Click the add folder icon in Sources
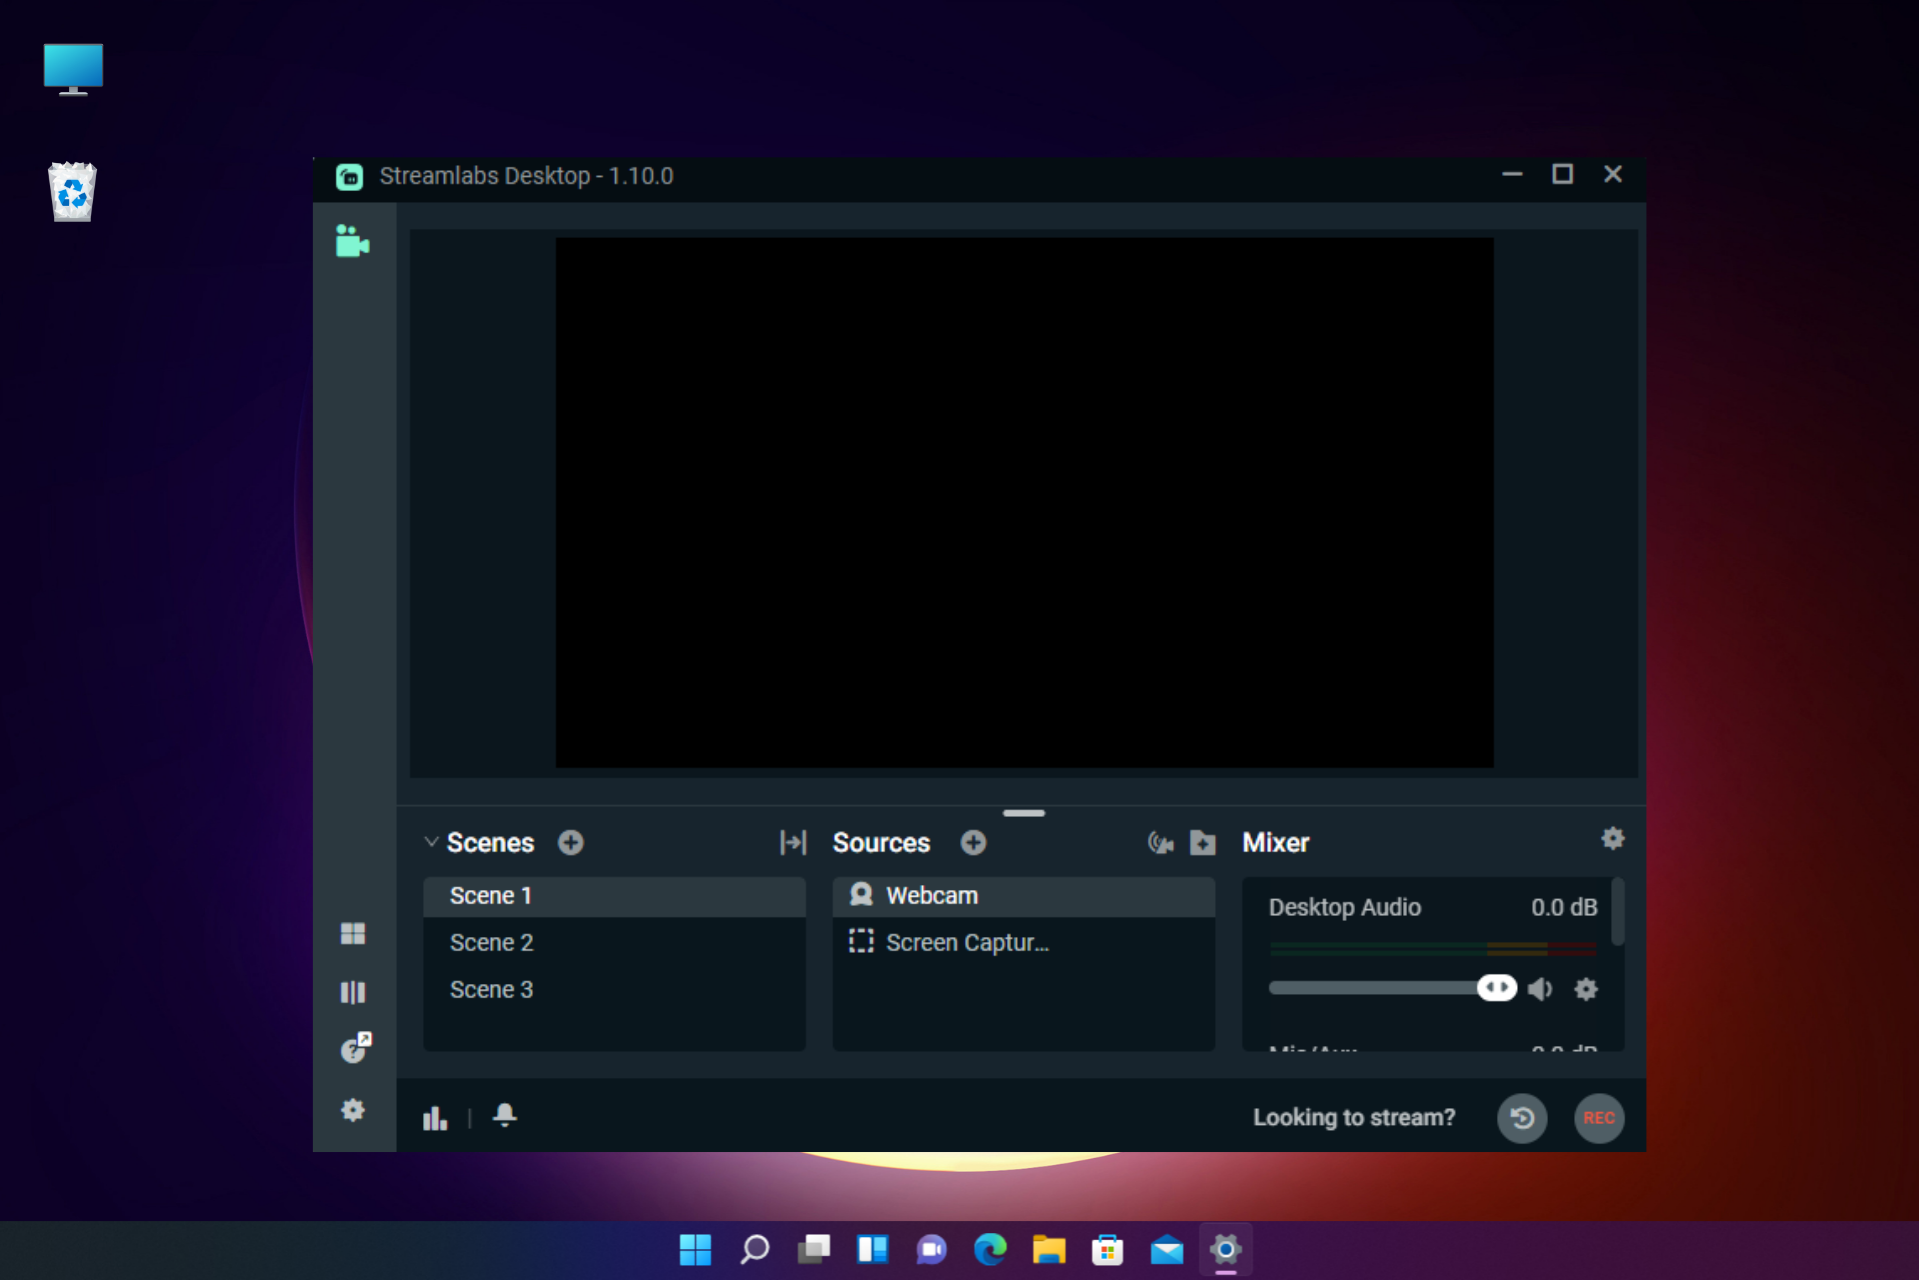 (x=1203, y=843)
